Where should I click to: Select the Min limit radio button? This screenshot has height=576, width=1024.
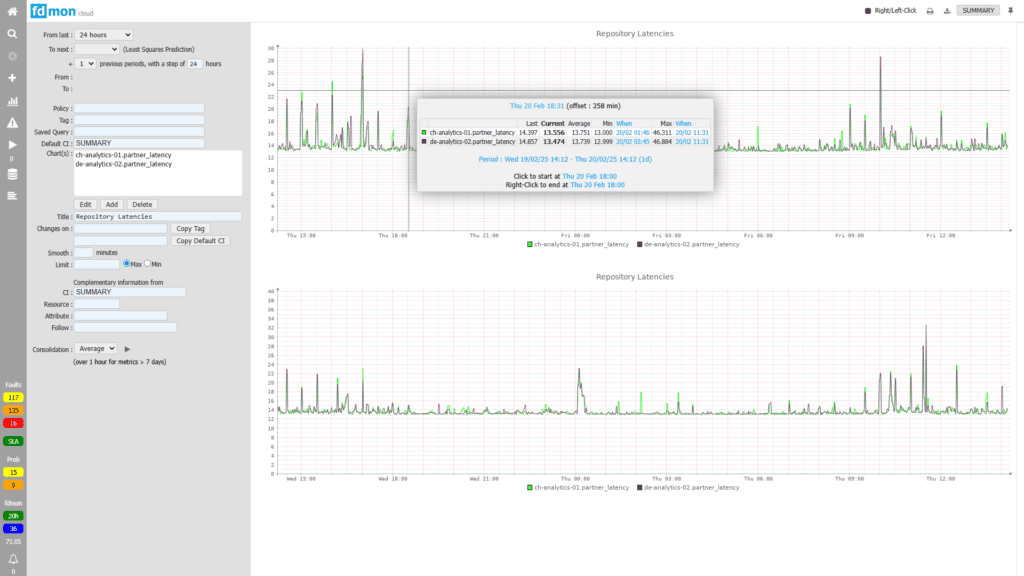click(x=148, y=264)
